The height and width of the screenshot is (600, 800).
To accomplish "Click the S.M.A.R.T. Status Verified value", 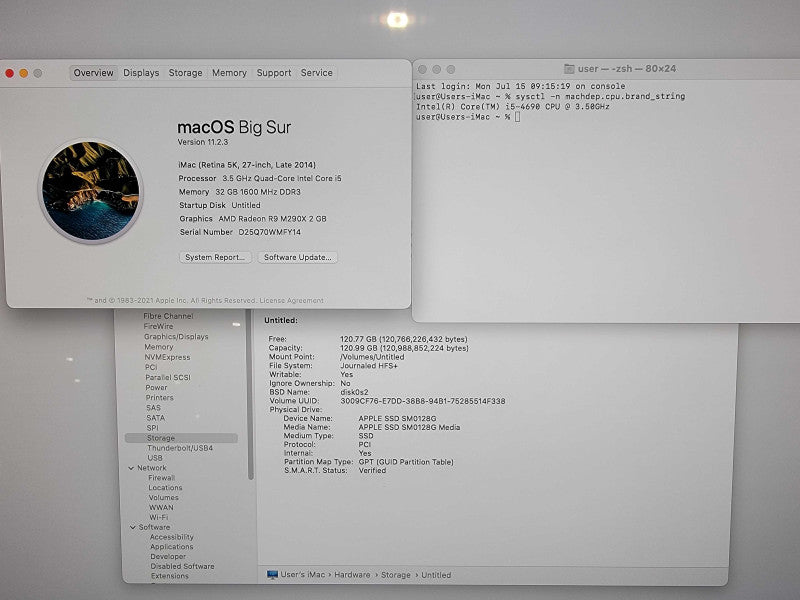I will (x=372, y=470).
